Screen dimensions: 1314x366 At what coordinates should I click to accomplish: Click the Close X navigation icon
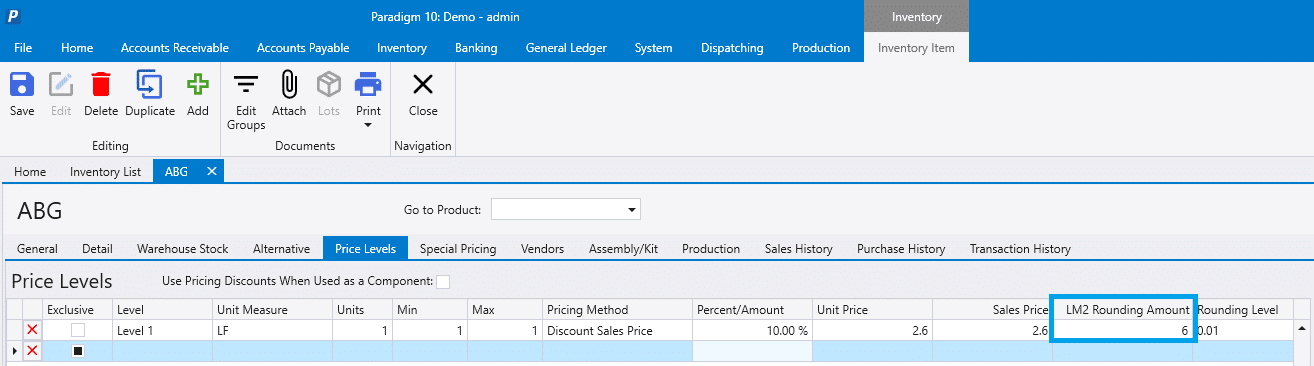[423, 84]
